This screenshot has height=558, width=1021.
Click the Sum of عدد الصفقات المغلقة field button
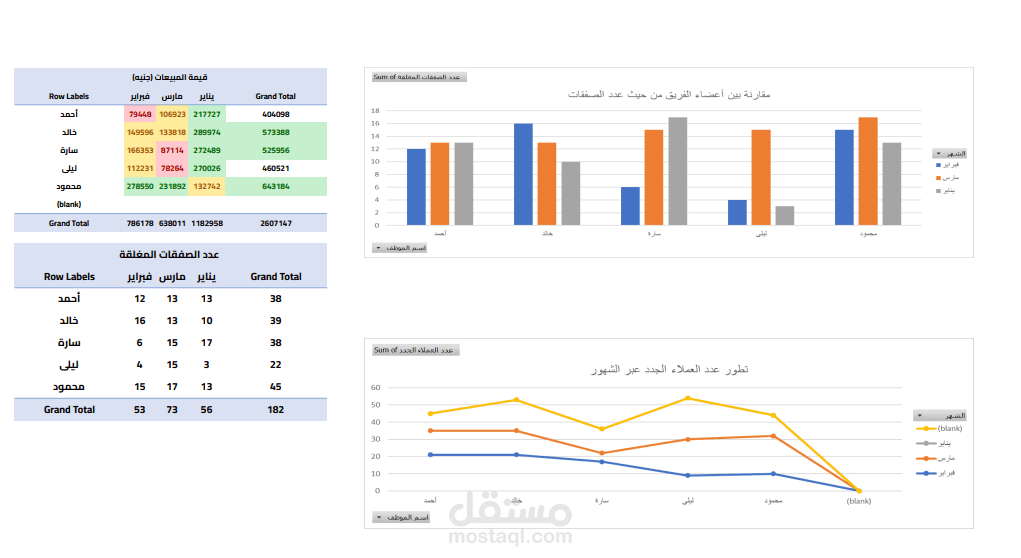coord(419,77)
